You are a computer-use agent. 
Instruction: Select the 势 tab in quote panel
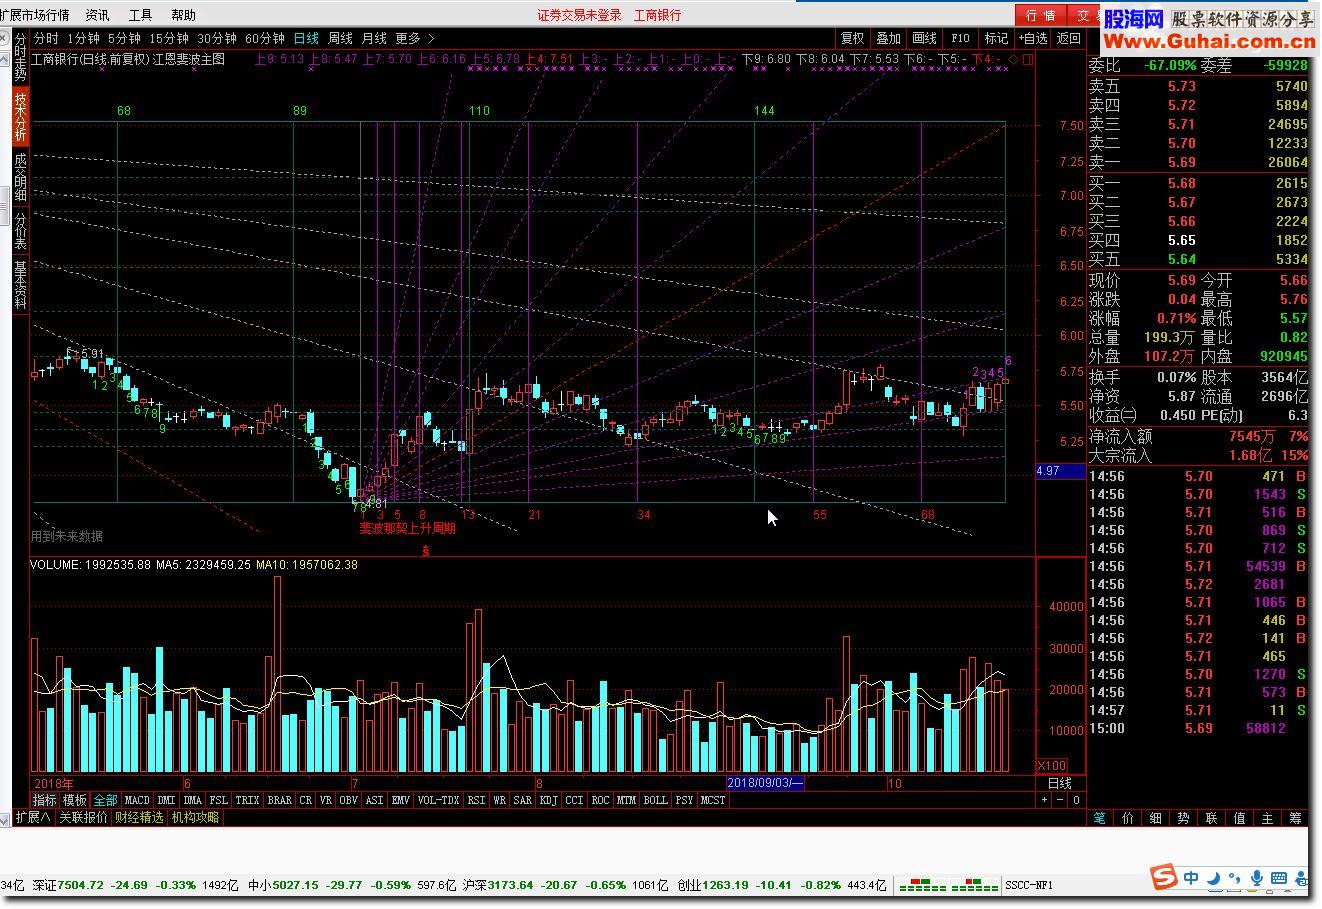(1184, 817)
